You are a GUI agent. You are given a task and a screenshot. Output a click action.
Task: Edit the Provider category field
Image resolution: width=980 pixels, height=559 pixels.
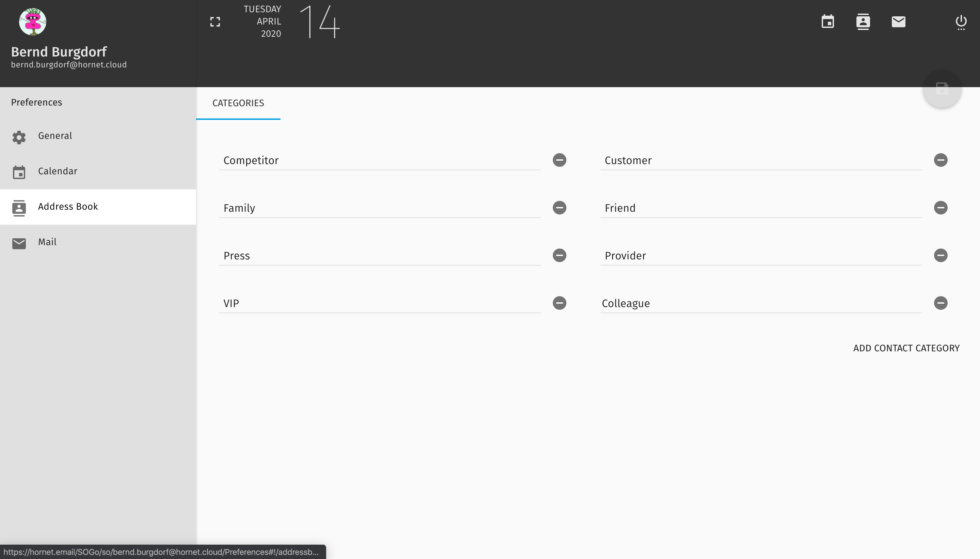(x=761, y=255)
